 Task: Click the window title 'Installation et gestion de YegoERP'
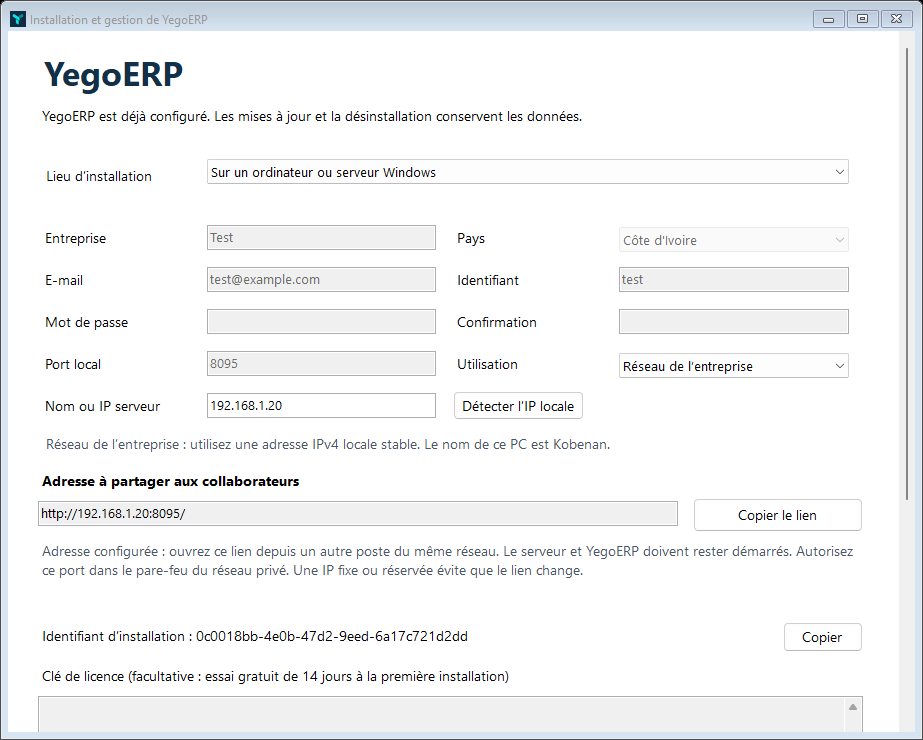[119, 19]
